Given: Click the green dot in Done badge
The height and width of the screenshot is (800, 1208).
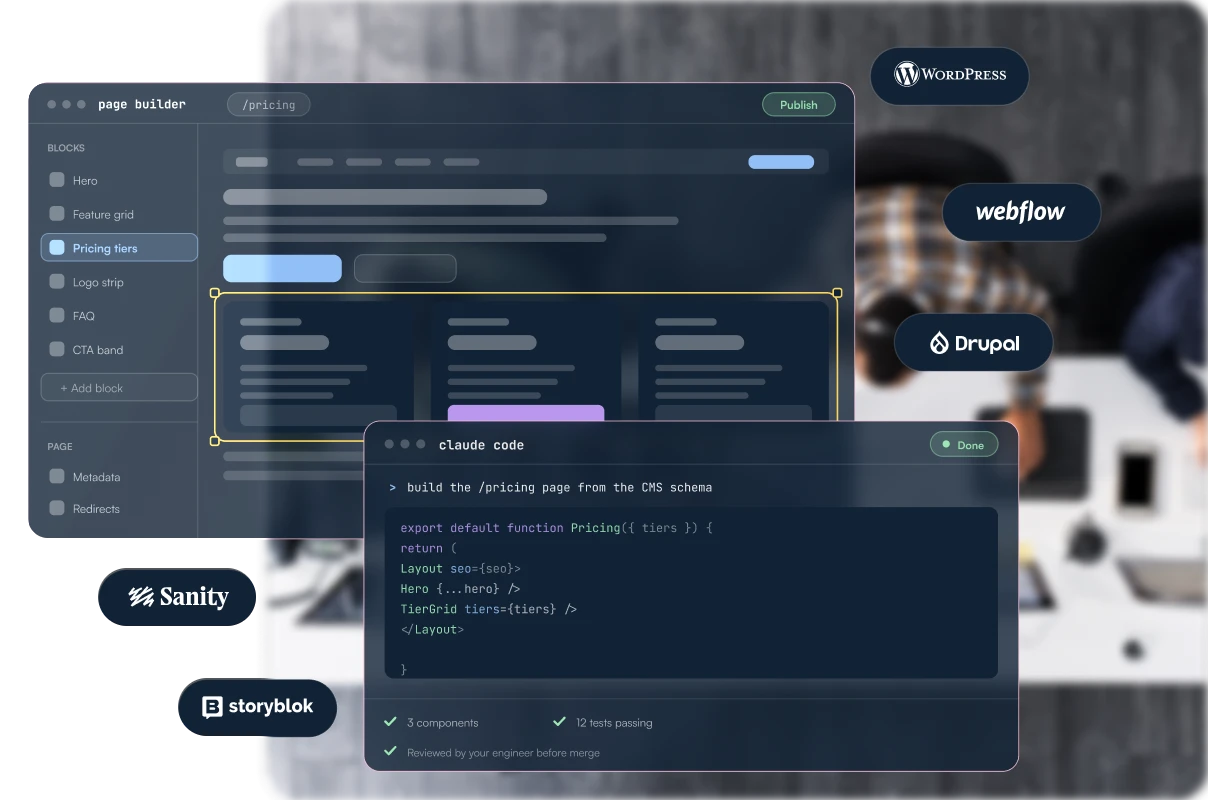Looking at the screenshot, I should coord(946,444).
